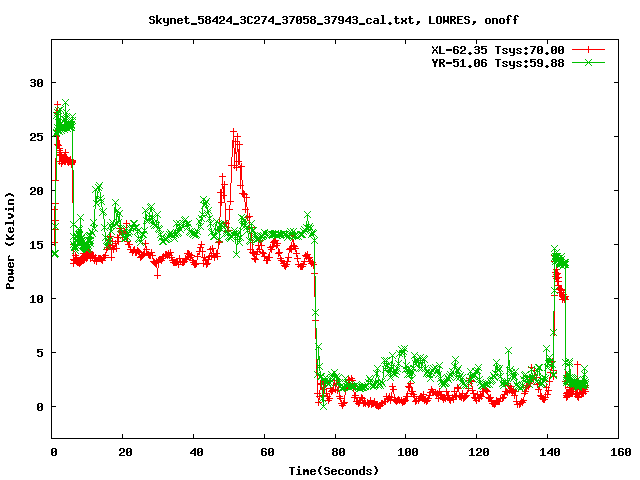Click the x-axis tick label 120
Image resolution: width=640 pixels, height=480 pixels.
pos(479,452)
